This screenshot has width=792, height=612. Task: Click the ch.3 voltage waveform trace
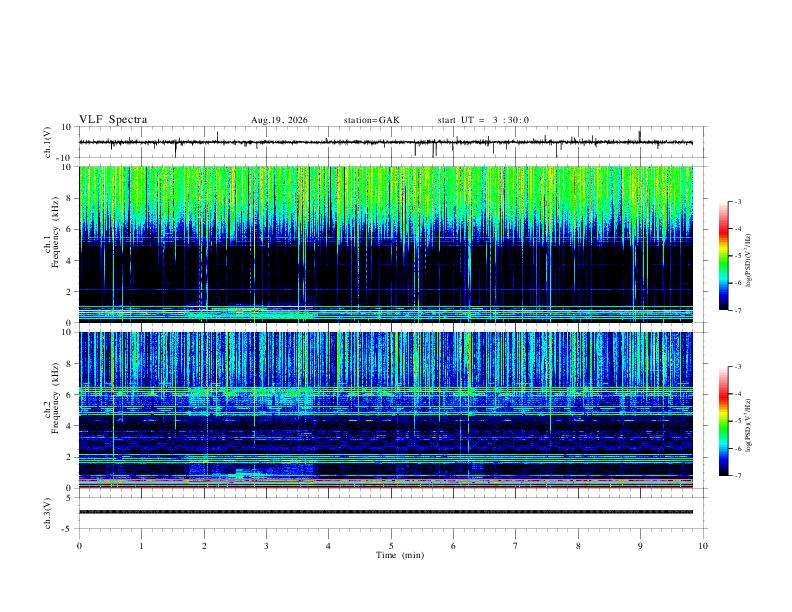tap(386, 512)
